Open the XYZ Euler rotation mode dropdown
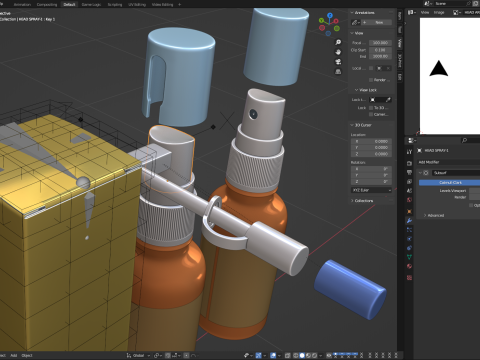Screen dimensions: 480x360 click(371, 190)
